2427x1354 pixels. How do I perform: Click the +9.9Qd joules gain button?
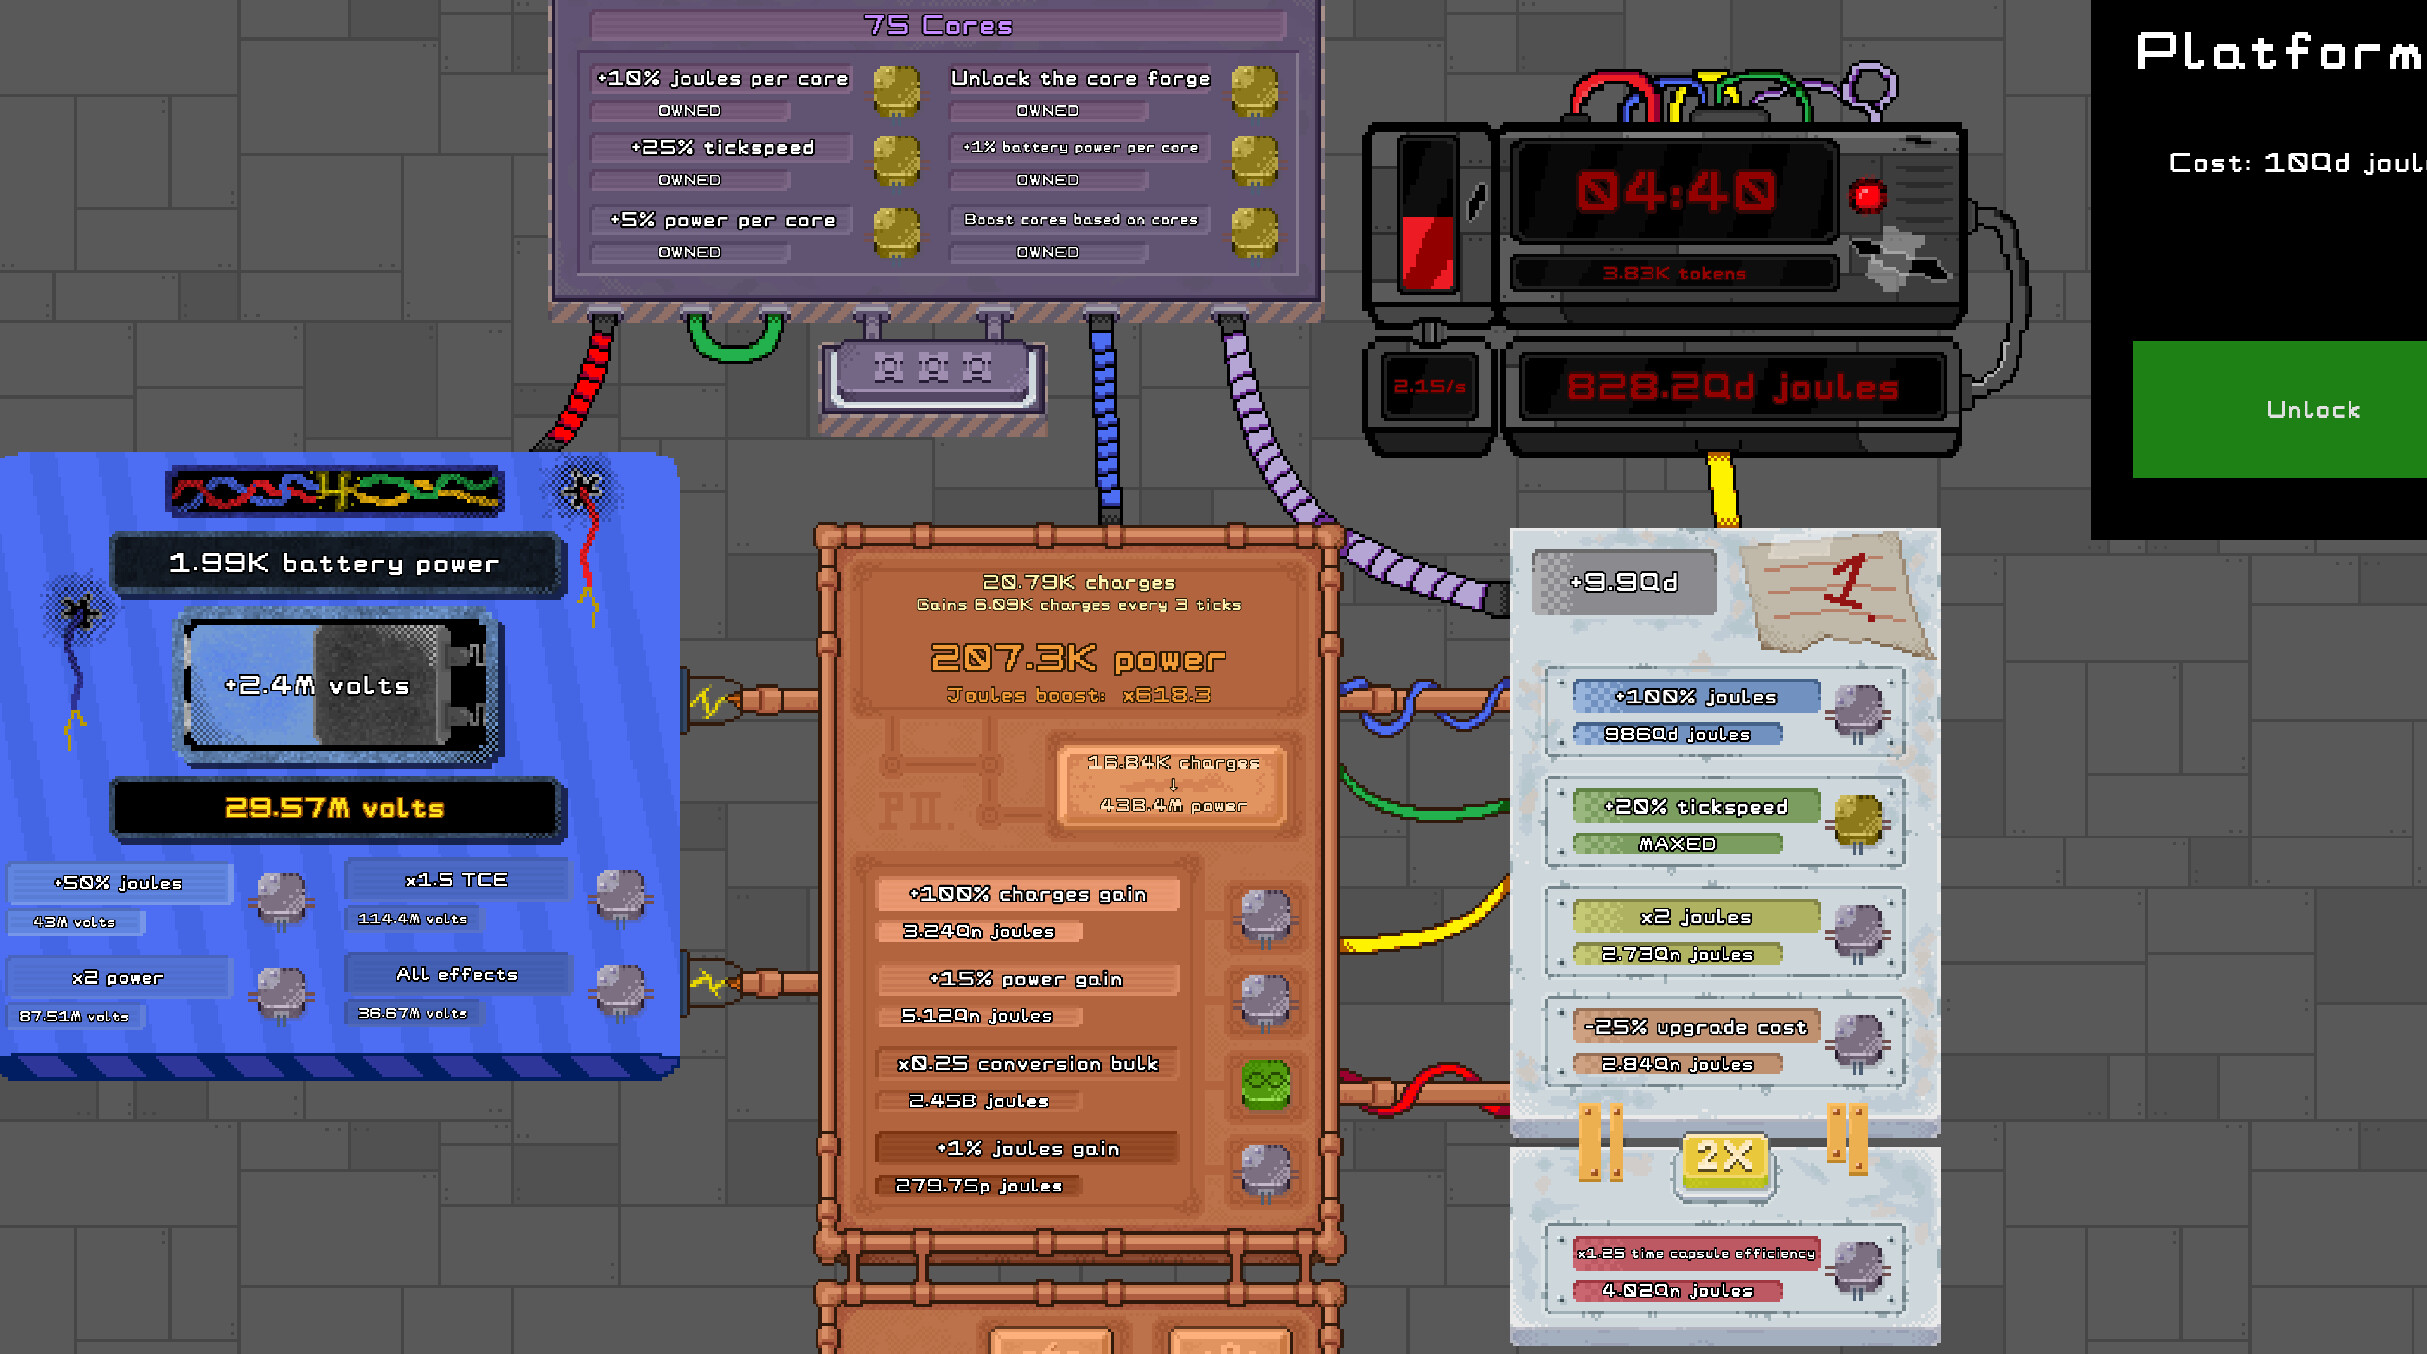tap(1624, 582)
